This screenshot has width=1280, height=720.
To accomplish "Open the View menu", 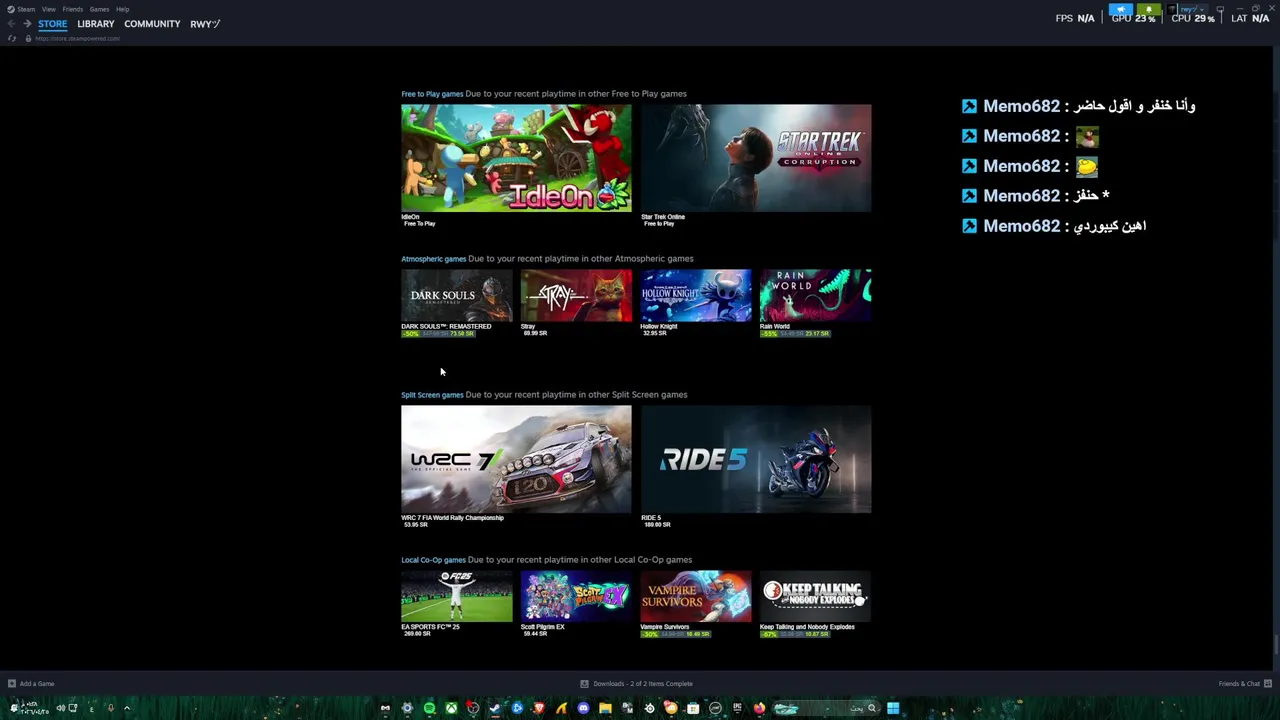I will (48, 9).
